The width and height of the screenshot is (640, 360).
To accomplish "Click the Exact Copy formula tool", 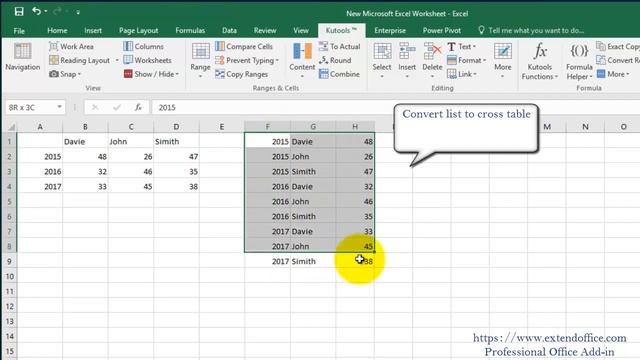I will (x=618, y=47).
